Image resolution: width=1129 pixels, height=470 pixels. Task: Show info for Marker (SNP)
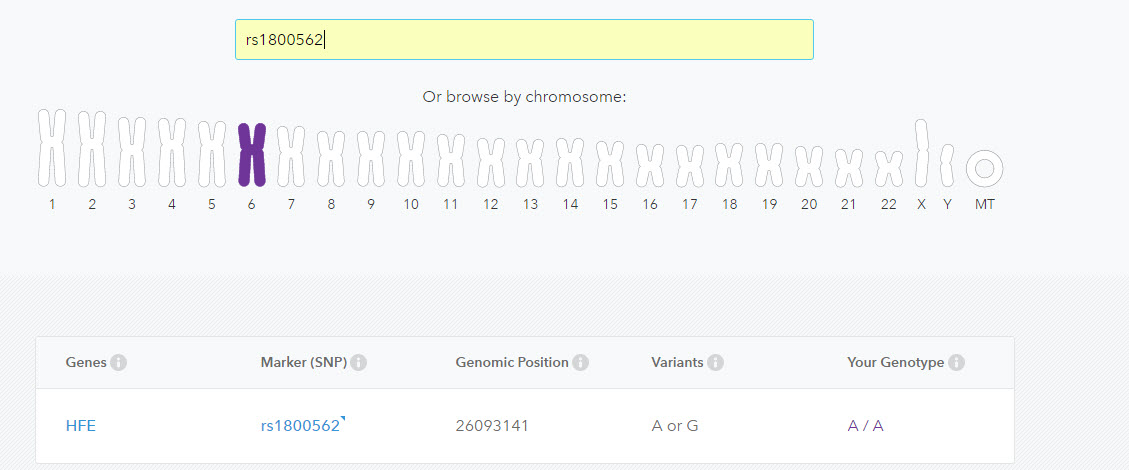click(x=359, y=363)
